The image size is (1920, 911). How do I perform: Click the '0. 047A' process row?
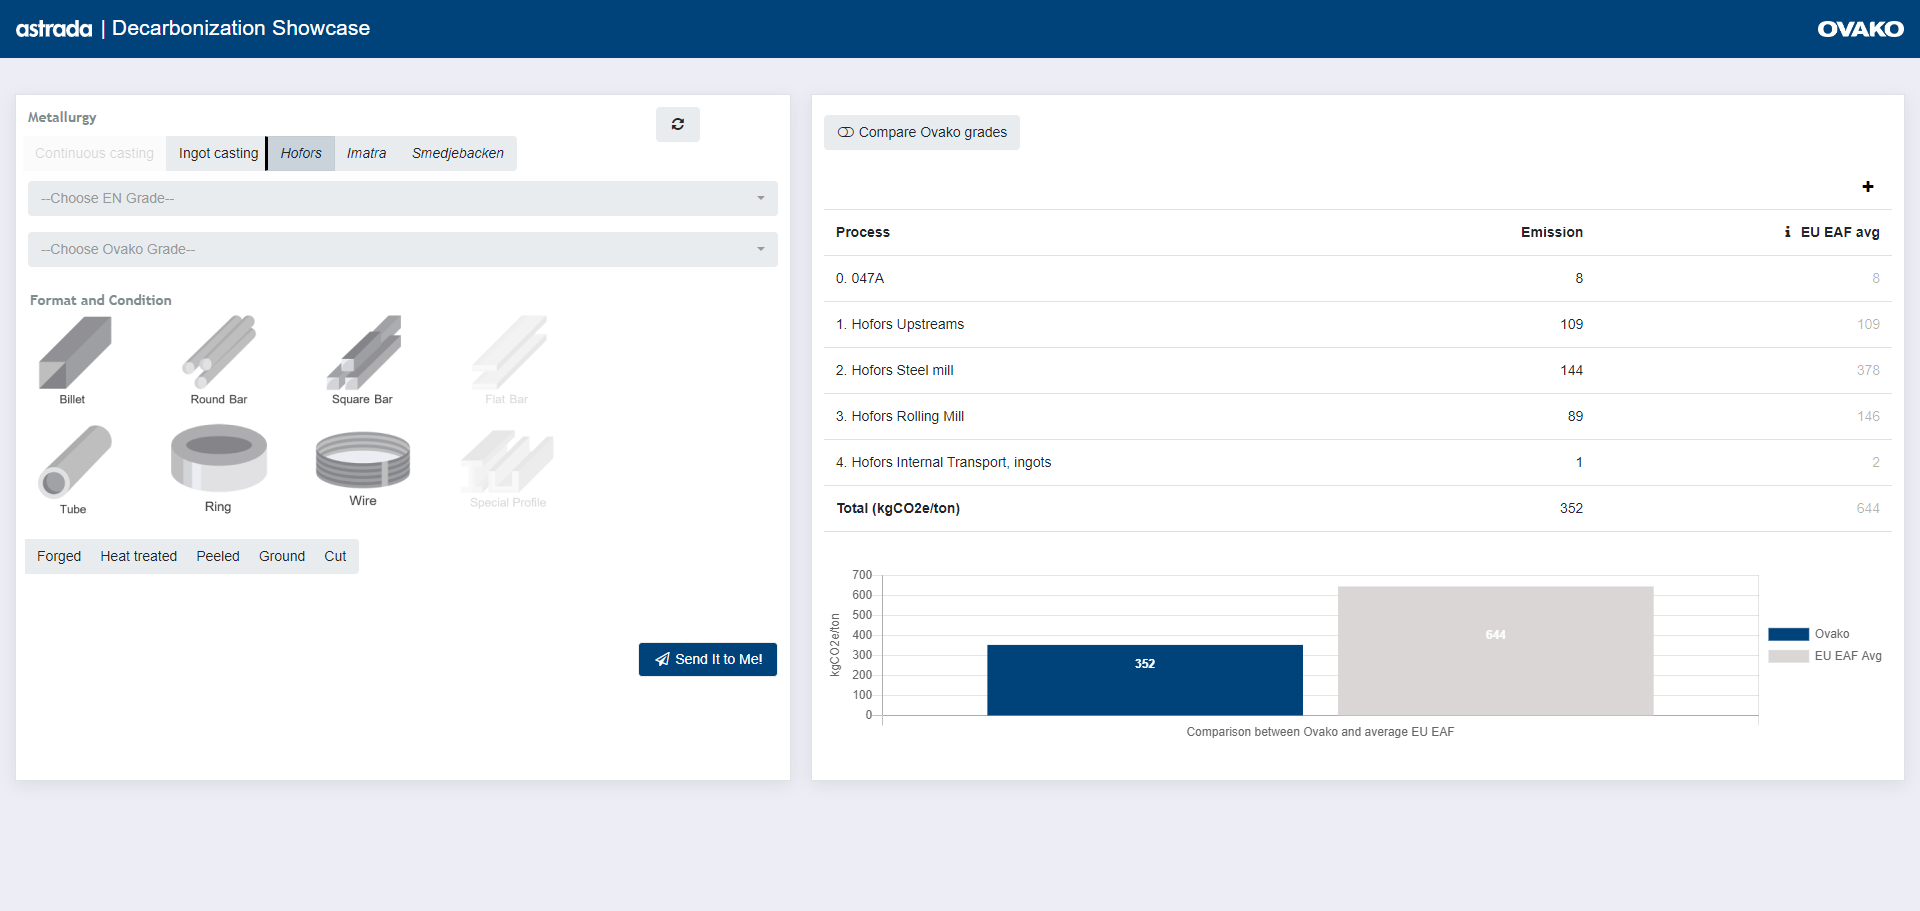(1358, 278)
